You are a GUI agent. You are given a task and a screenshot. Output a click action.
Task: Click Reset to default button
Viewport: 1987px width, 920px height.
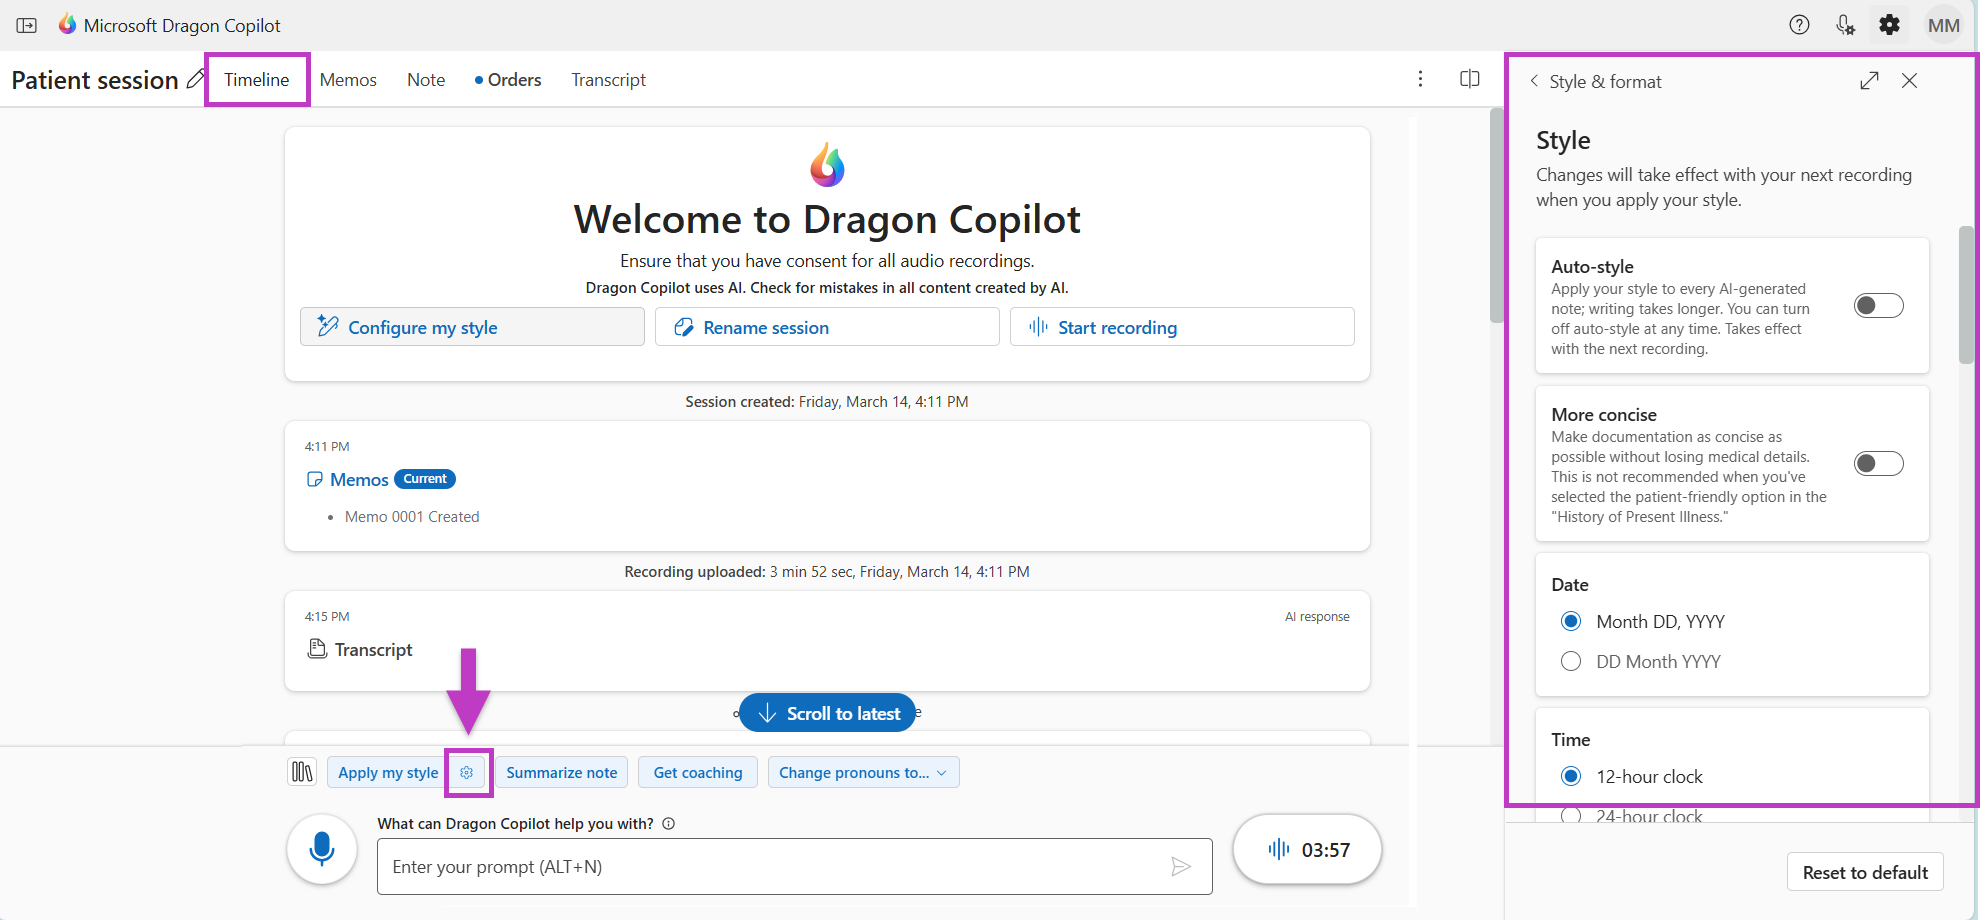coord(1865,872)
